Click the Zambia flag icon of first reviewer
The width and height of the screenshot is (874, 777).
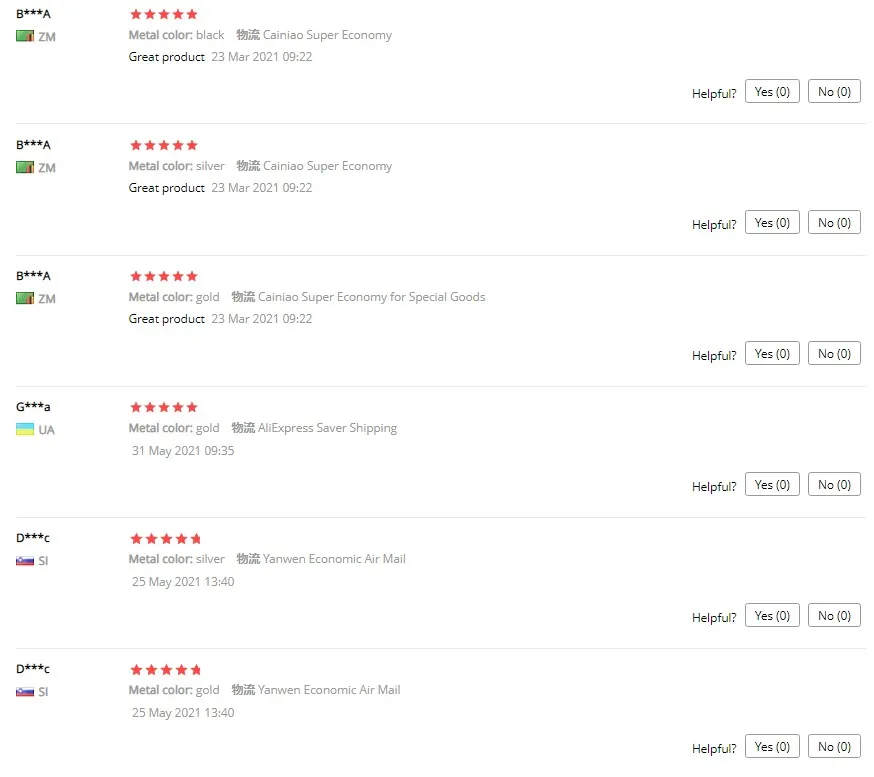click(25, 36)
